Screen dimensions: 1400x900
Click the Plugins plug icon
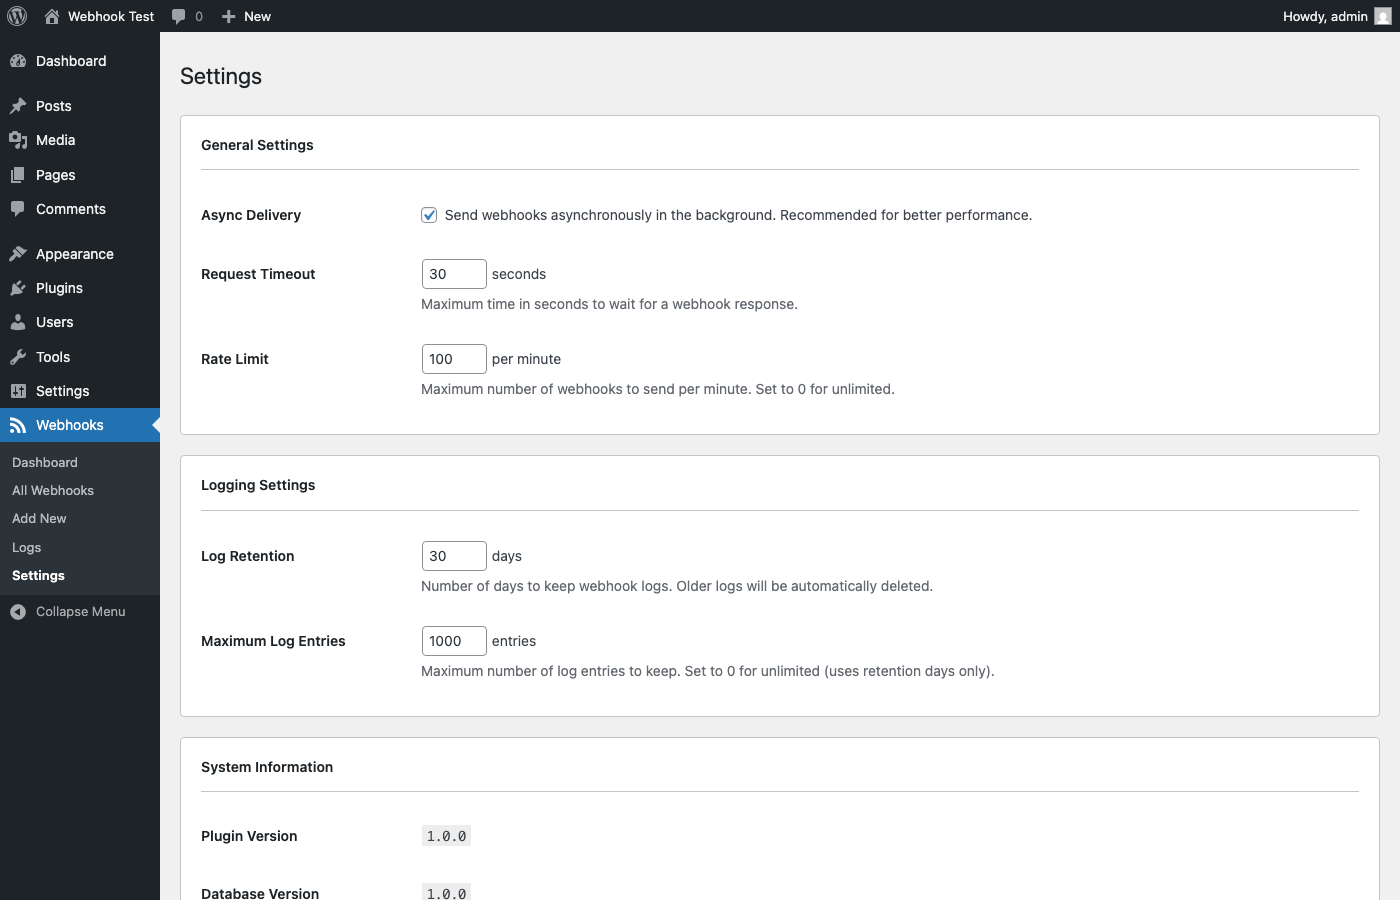click(18, 288)
